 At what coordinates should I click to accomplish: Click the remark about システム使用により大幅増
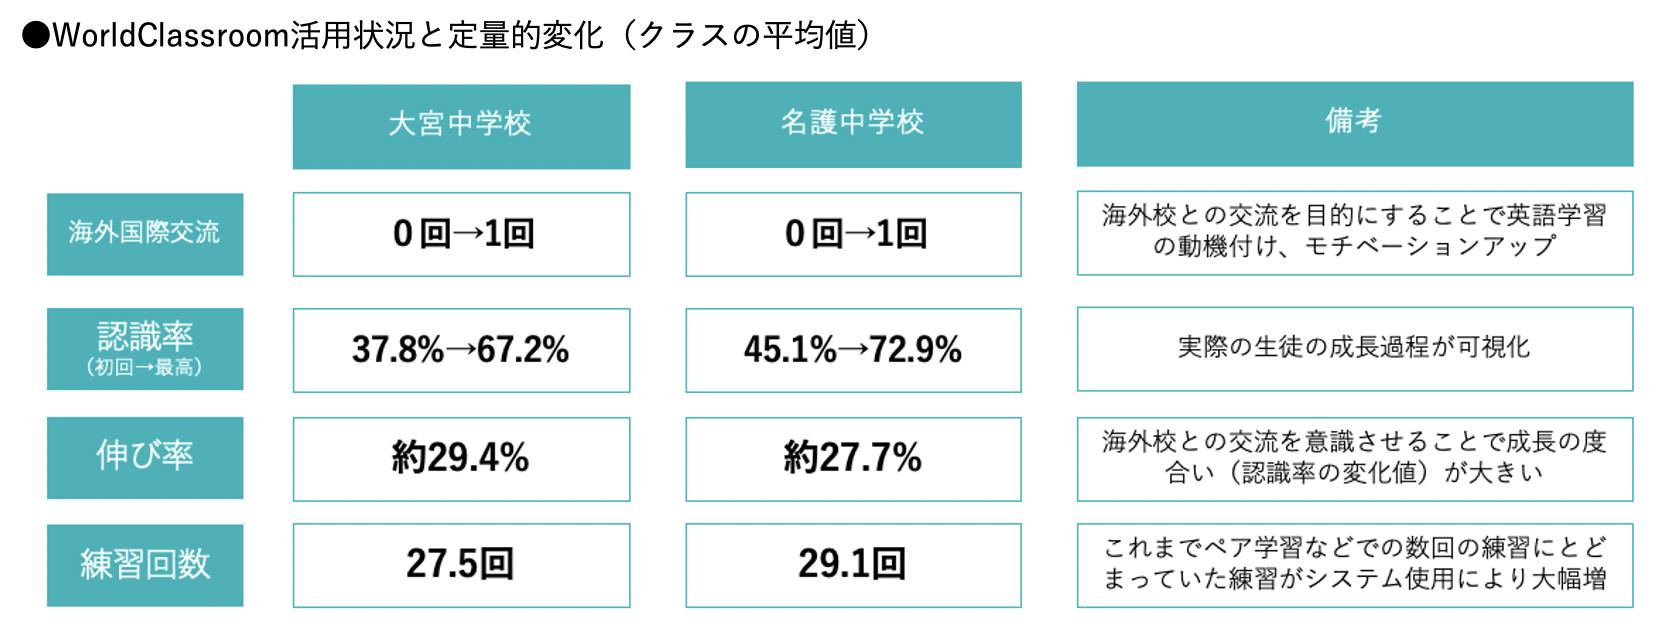(x=1354, y=565)
